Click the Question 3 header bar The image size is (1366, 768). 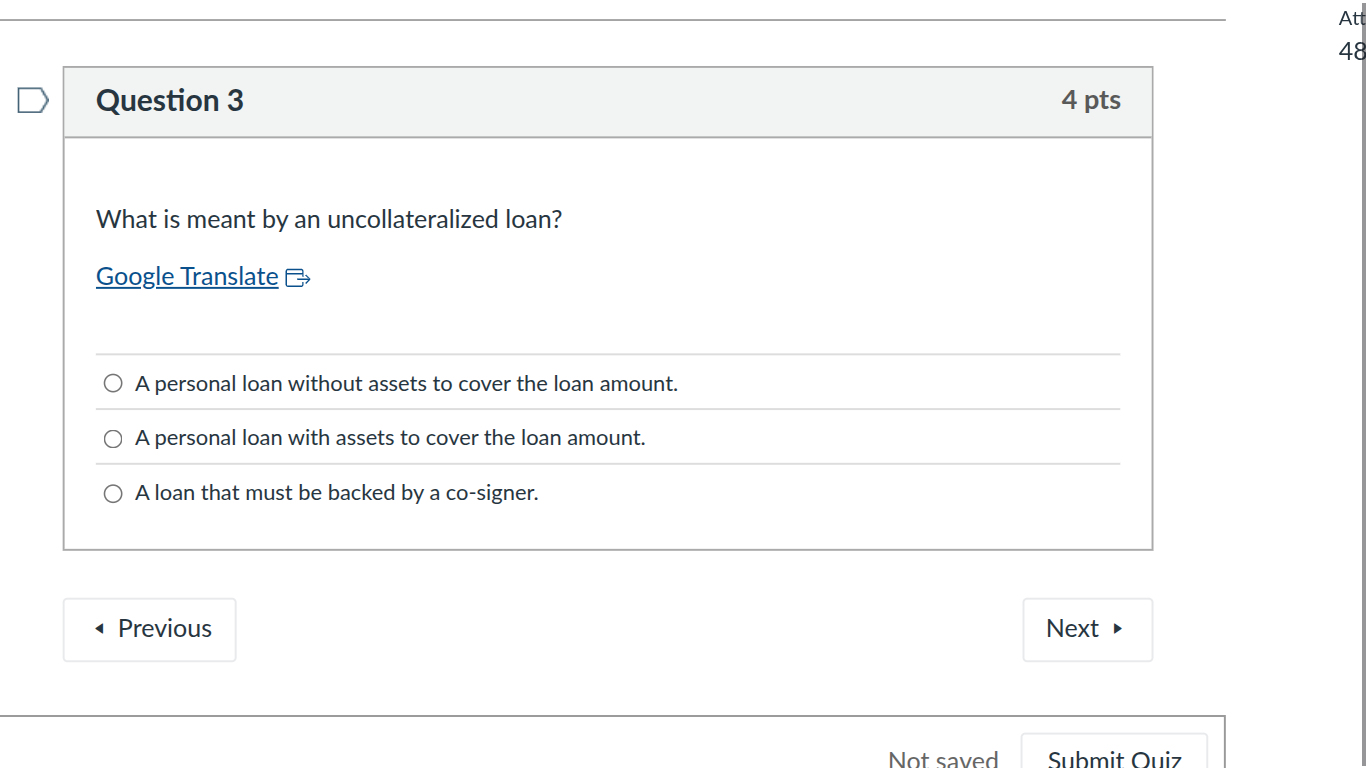(x=607, y=100)
